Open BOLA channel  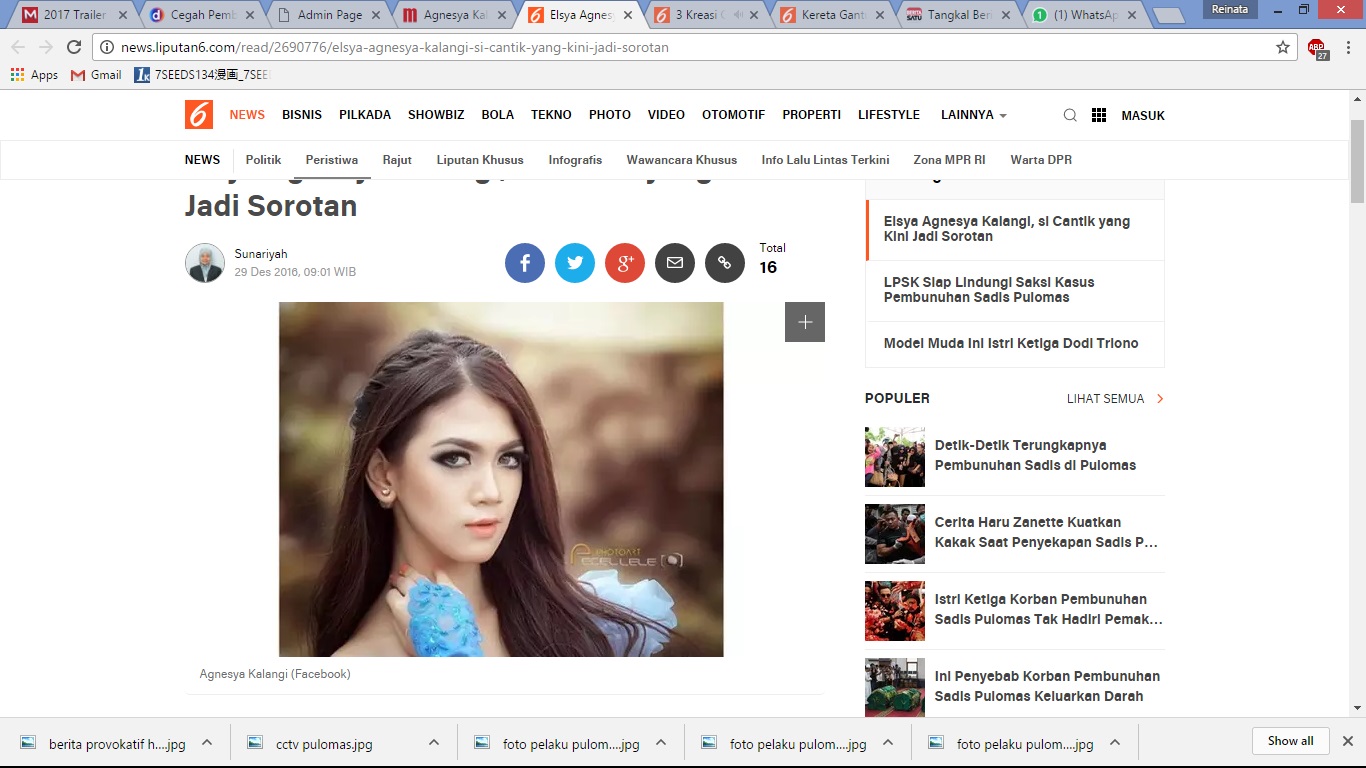click(498, 115)
